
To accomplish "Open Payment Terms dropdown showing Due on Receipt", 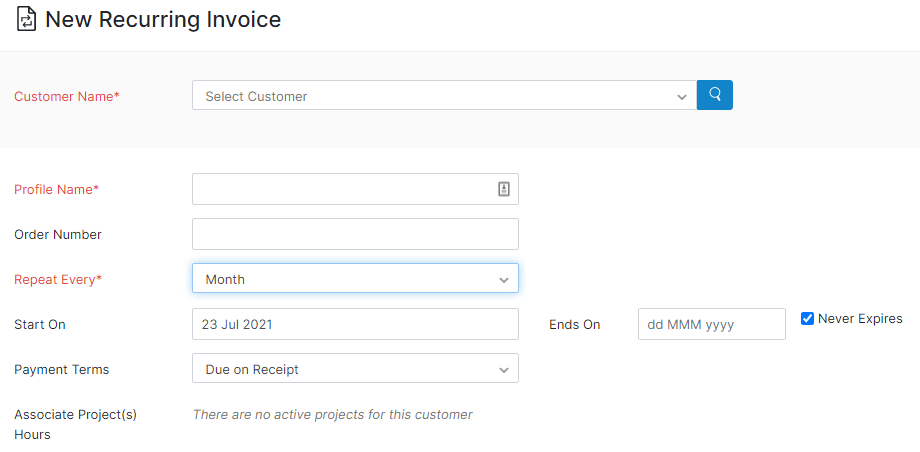I will click(355, 369).
